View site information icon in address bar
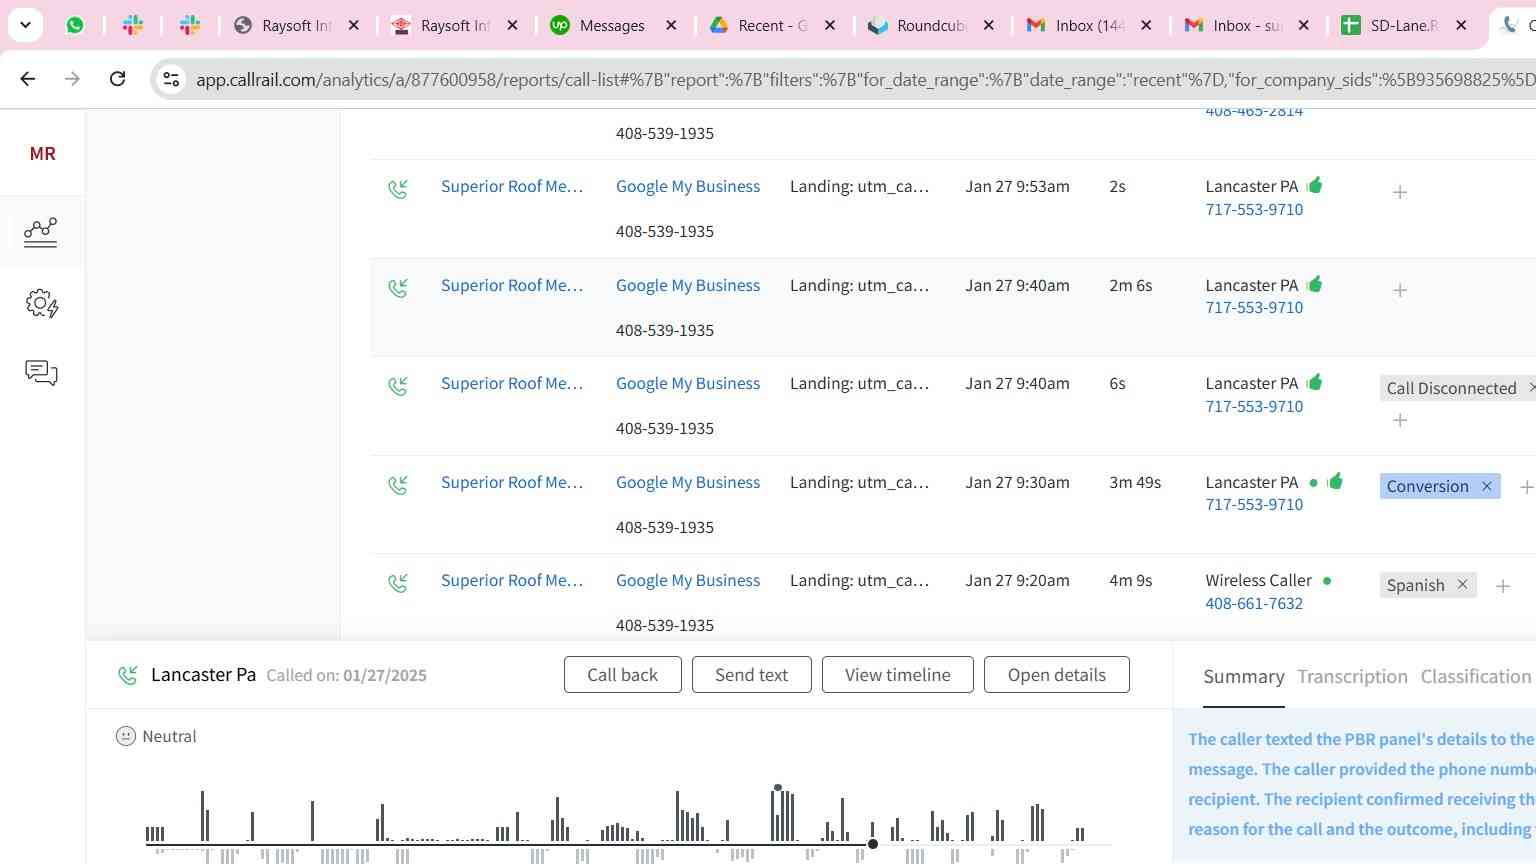1536x864 pixels. pos(171,79)
